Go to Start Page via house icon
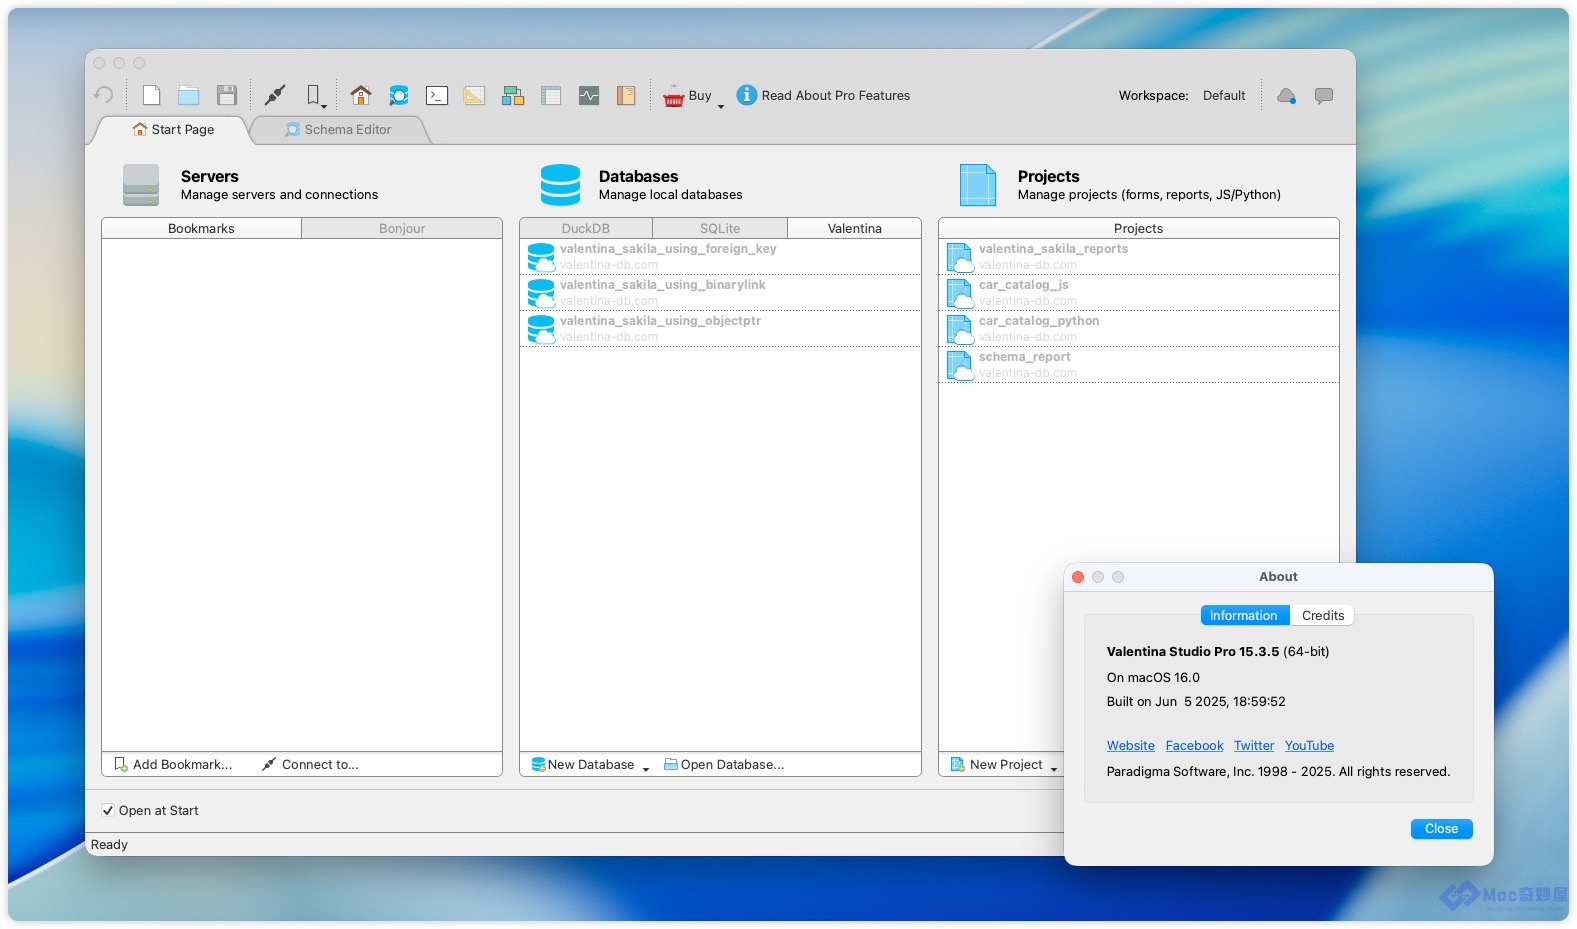 tap(361, 95)
